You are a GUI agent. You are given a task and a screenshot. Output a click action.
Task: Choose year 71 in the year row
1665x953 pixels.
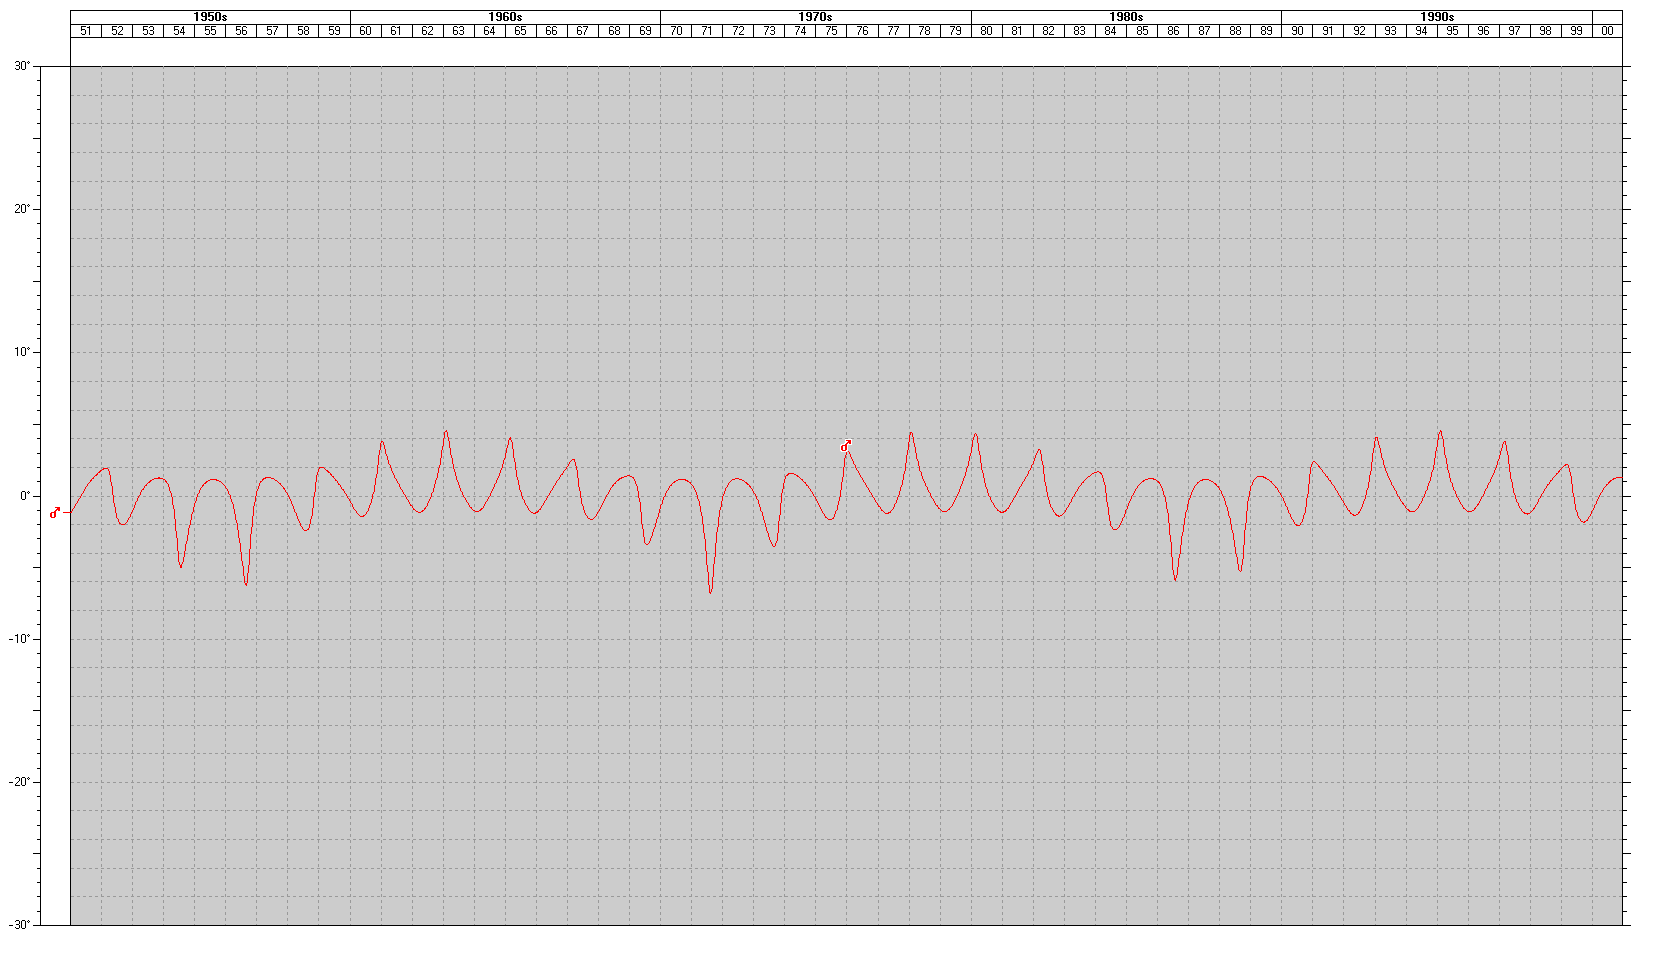[x=707, y=31]
